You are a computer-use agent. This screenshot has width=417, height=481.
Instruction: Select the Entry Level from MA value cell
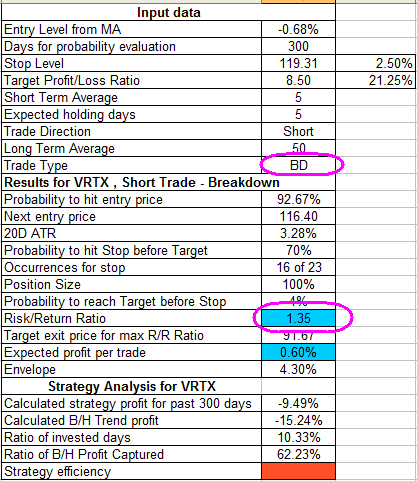298,29
